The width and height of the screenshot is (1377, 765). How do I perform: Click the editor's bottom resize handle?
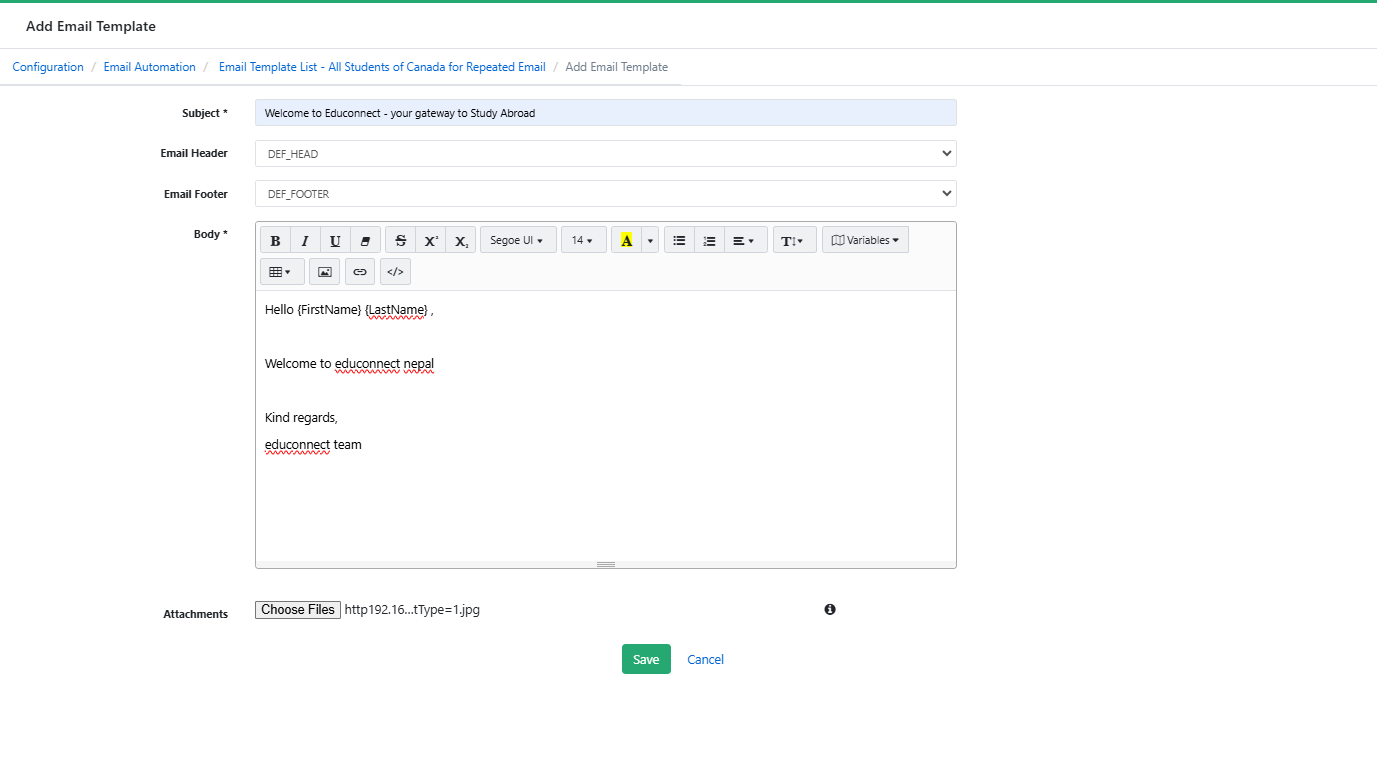(x=606, y=564)
